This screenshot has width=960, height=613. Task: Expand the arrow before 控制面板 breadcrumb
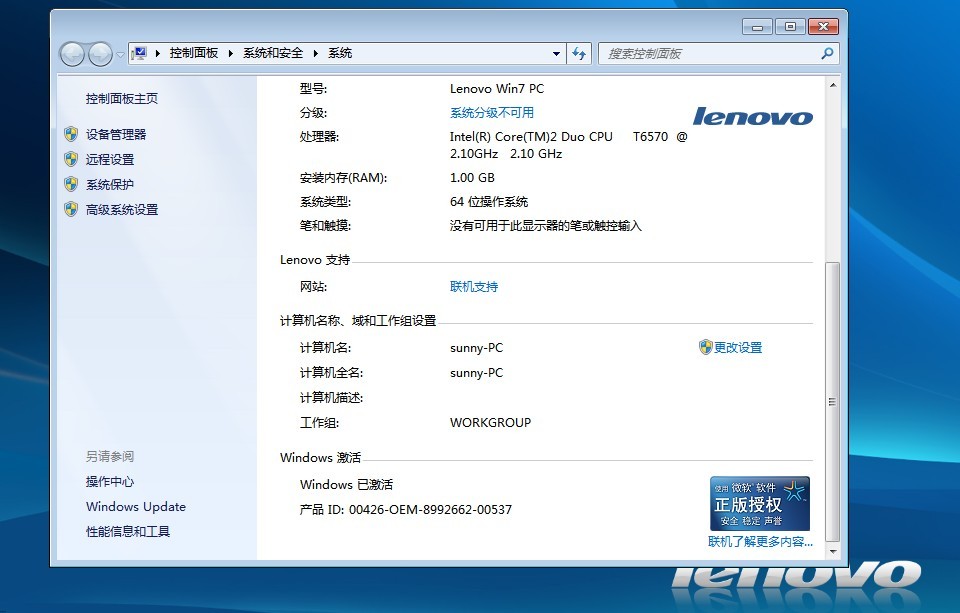click(157, 53)
